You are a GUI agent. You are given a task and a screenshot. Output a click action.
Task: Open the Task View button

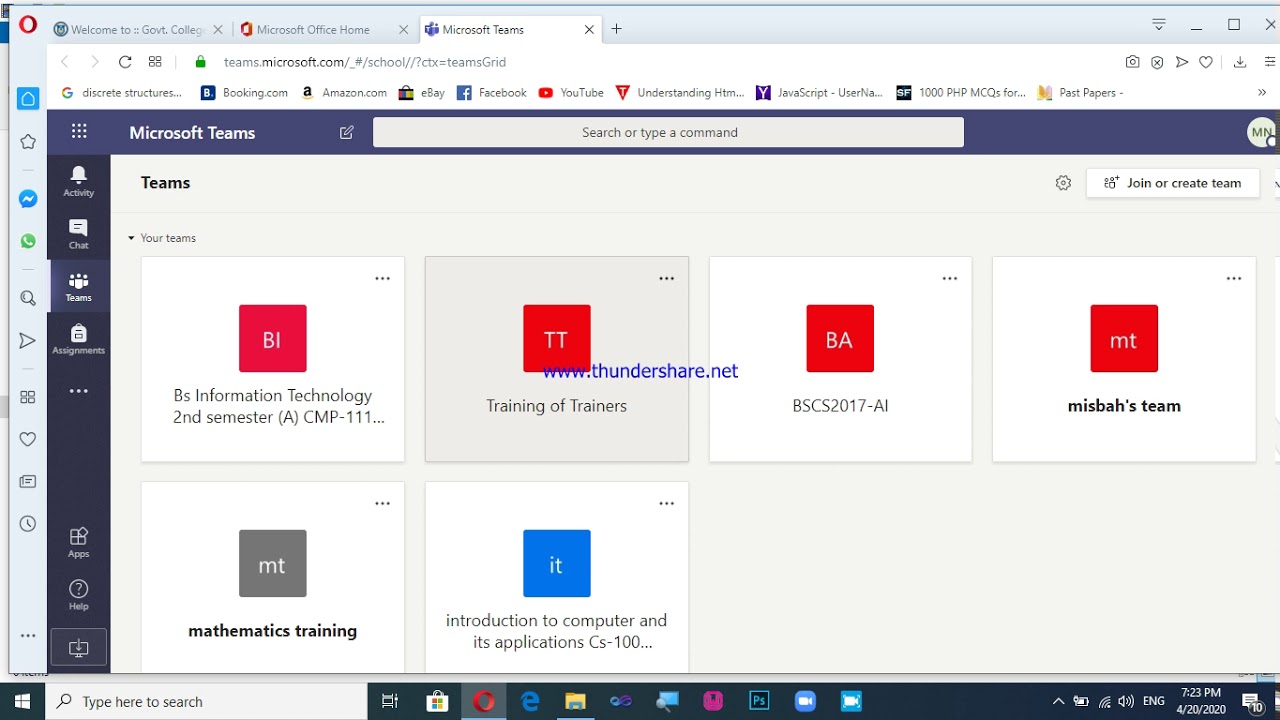click(x=391, y=701)
